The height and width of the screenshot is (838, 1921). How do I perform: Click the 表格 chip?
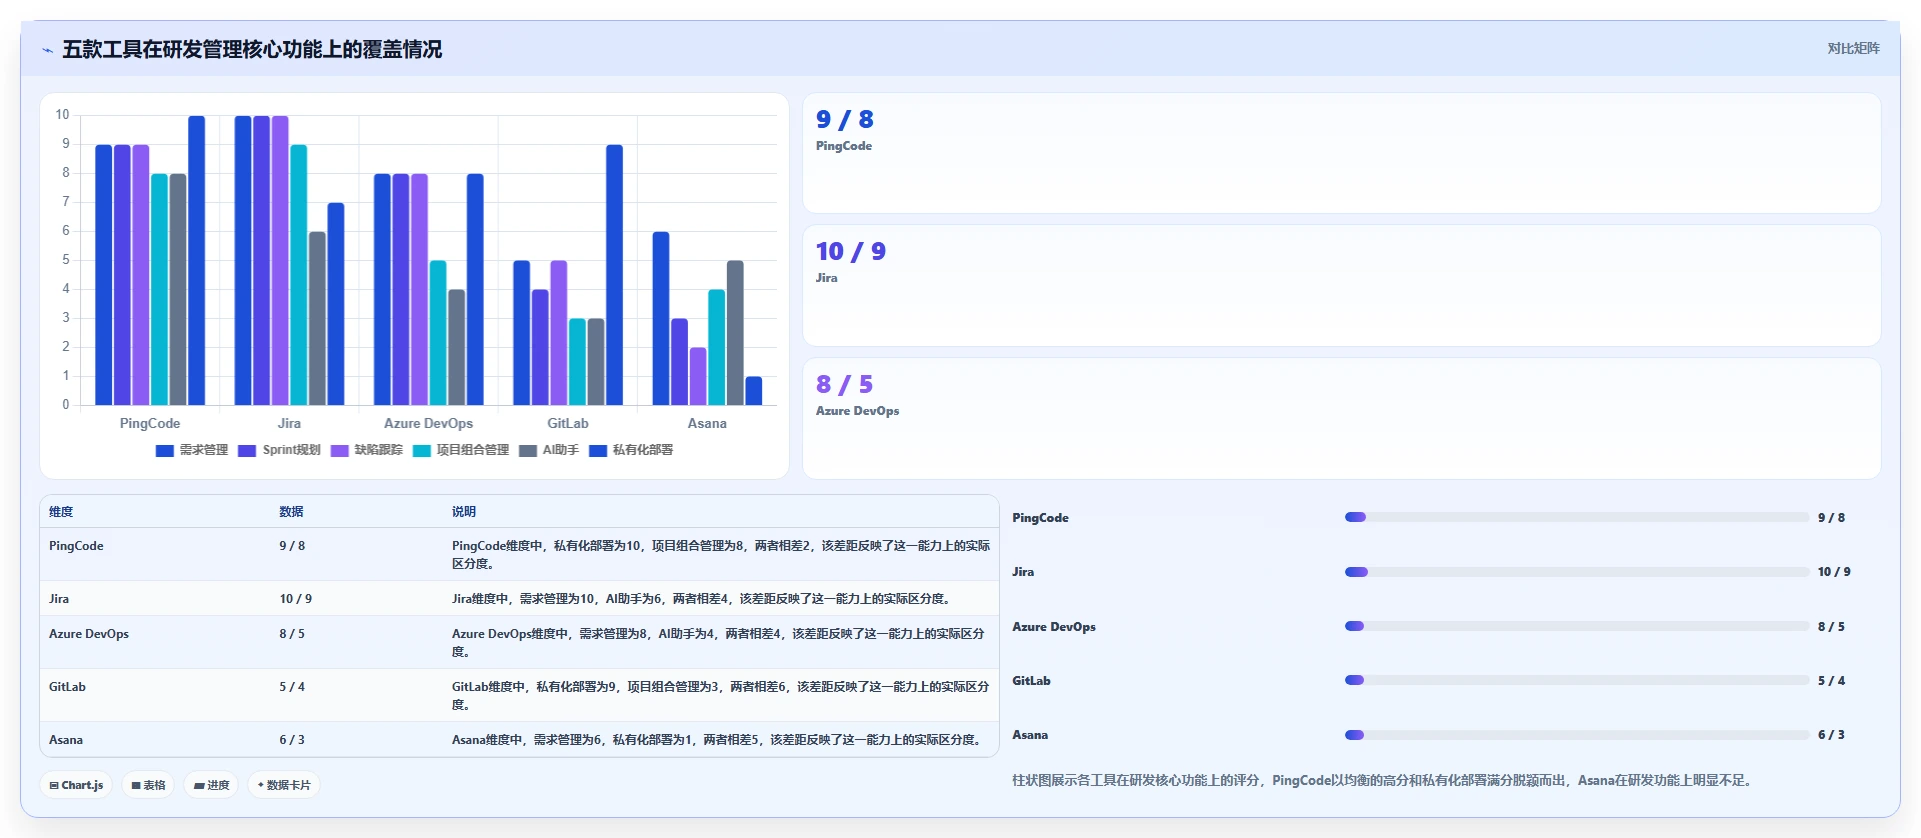point(148,785)
